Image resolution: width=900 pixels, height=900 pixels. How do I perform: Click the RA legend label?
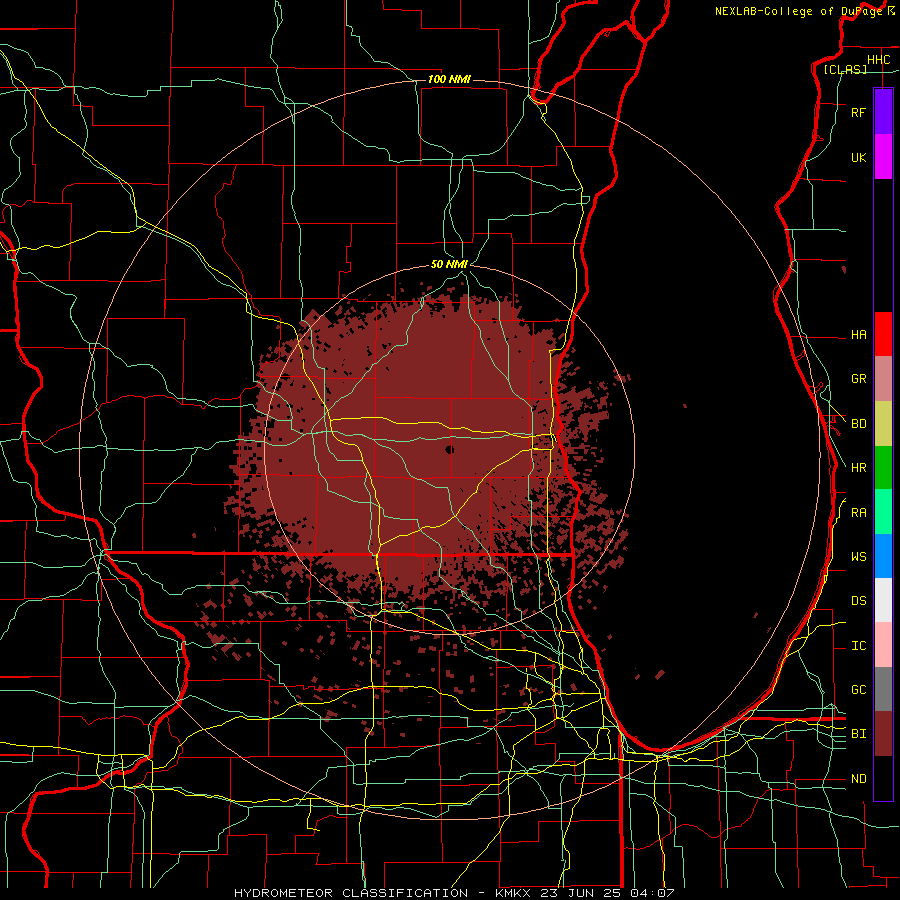[x=858, y=513]
